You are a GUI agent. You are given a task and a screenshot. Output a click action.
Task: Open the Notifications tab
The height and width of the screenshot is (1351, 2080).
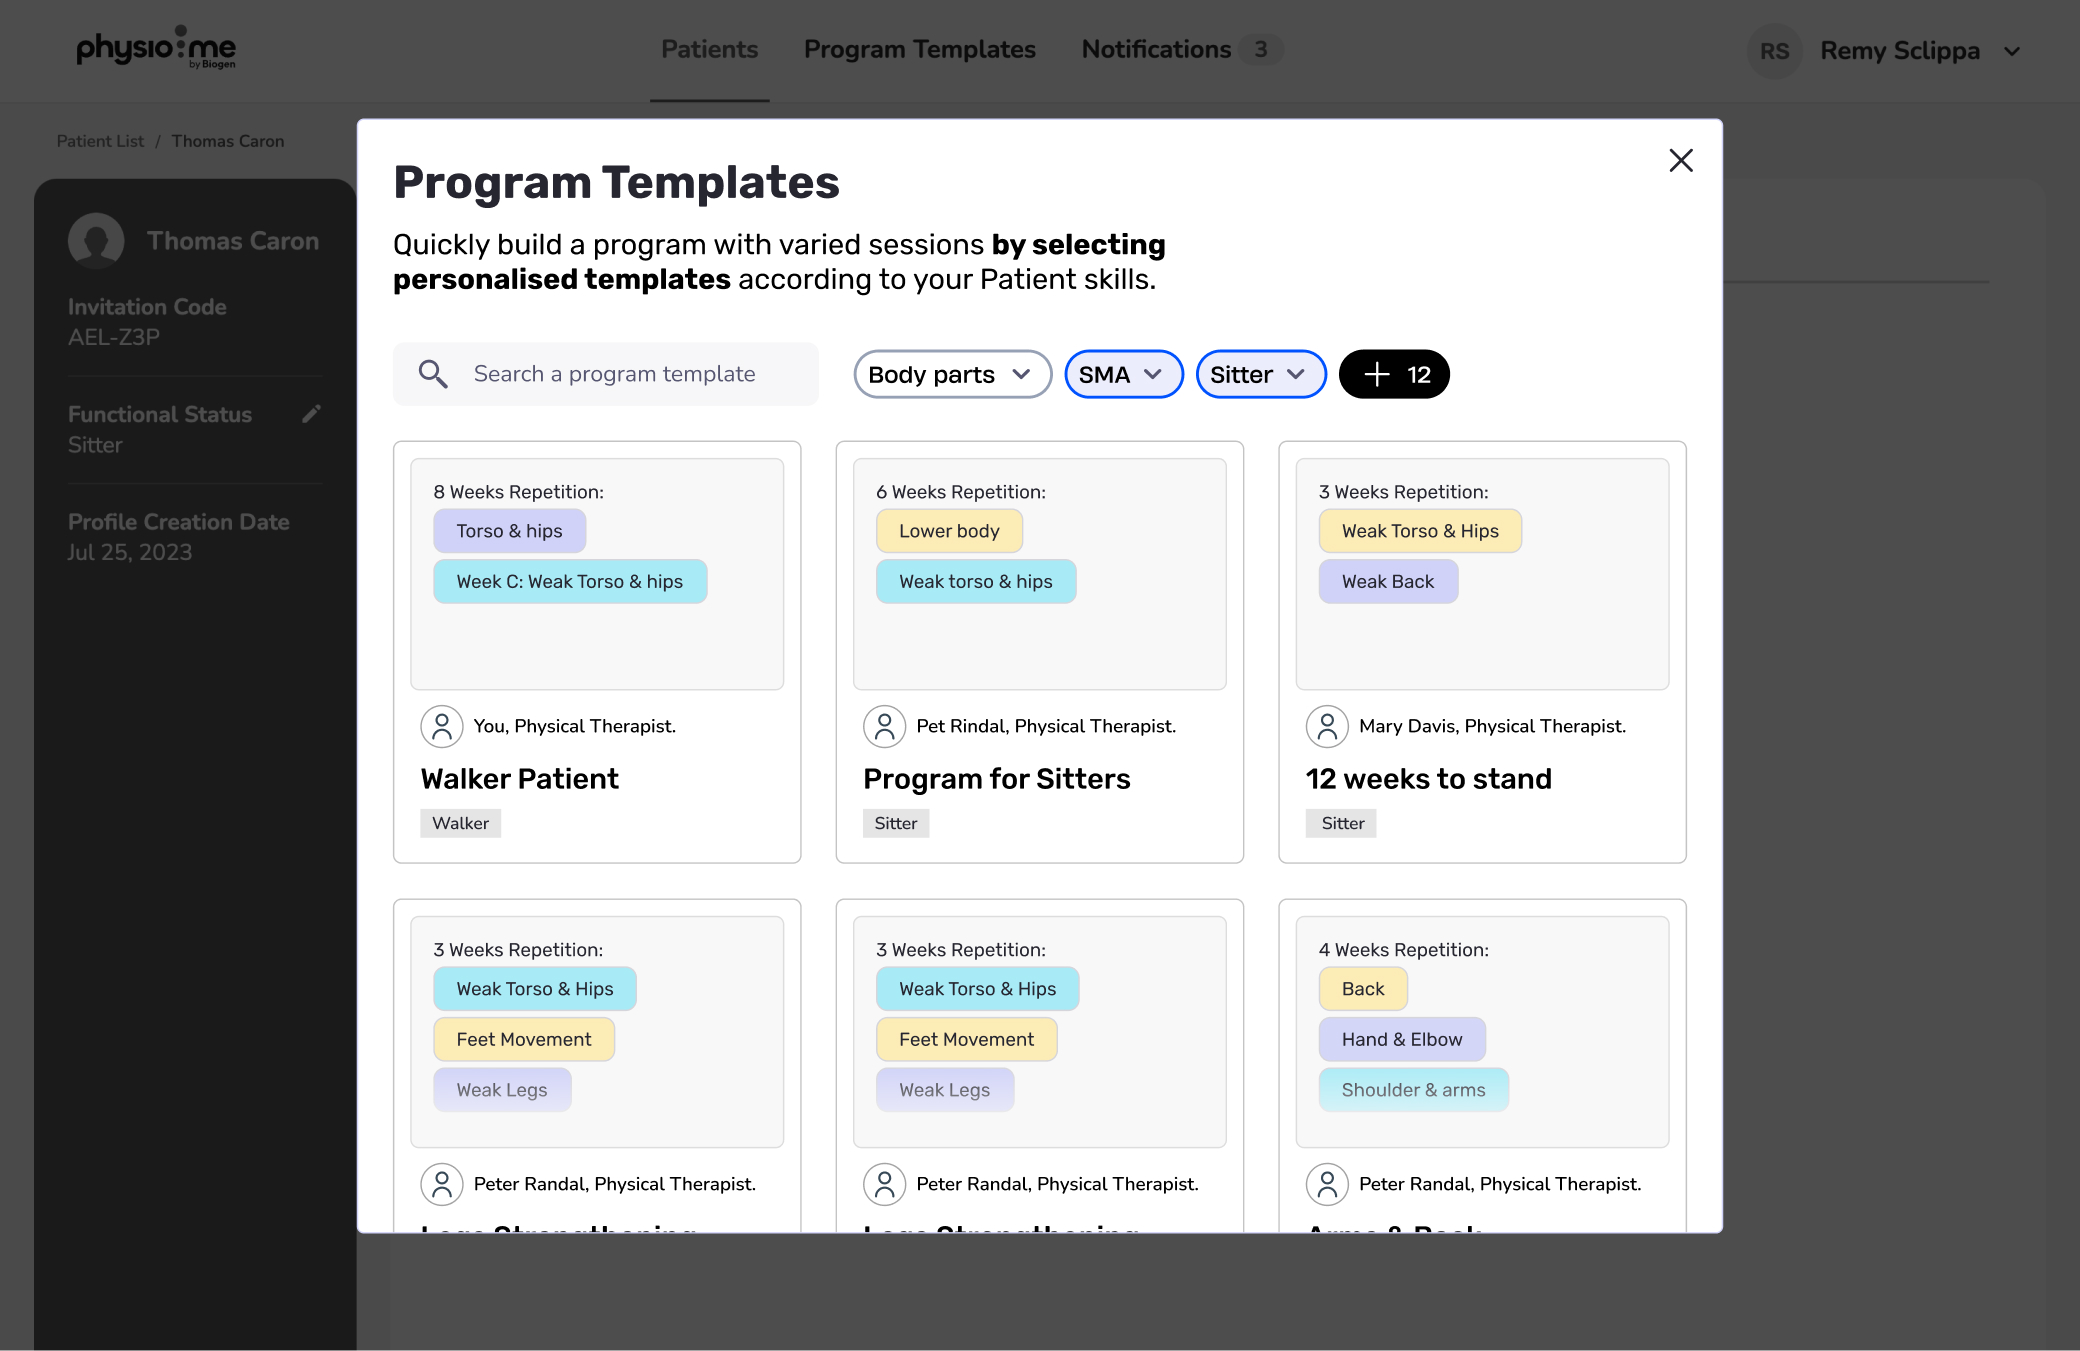1156,49
